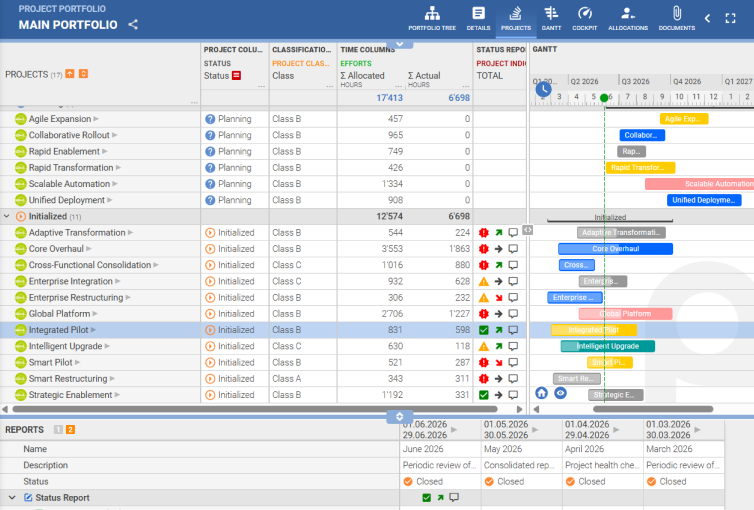
Task: Click the warning triangle for Intelligent Upgrade
Action: [x=484, y=346]
